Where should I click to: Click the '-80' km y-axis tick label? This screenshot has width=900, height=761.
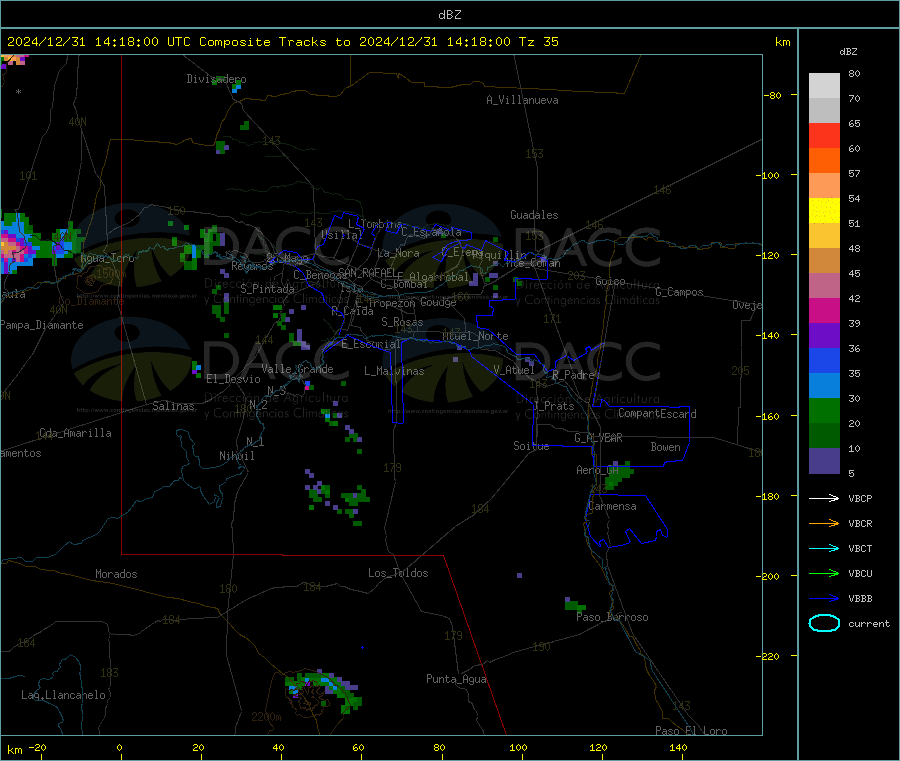point(773,95)
